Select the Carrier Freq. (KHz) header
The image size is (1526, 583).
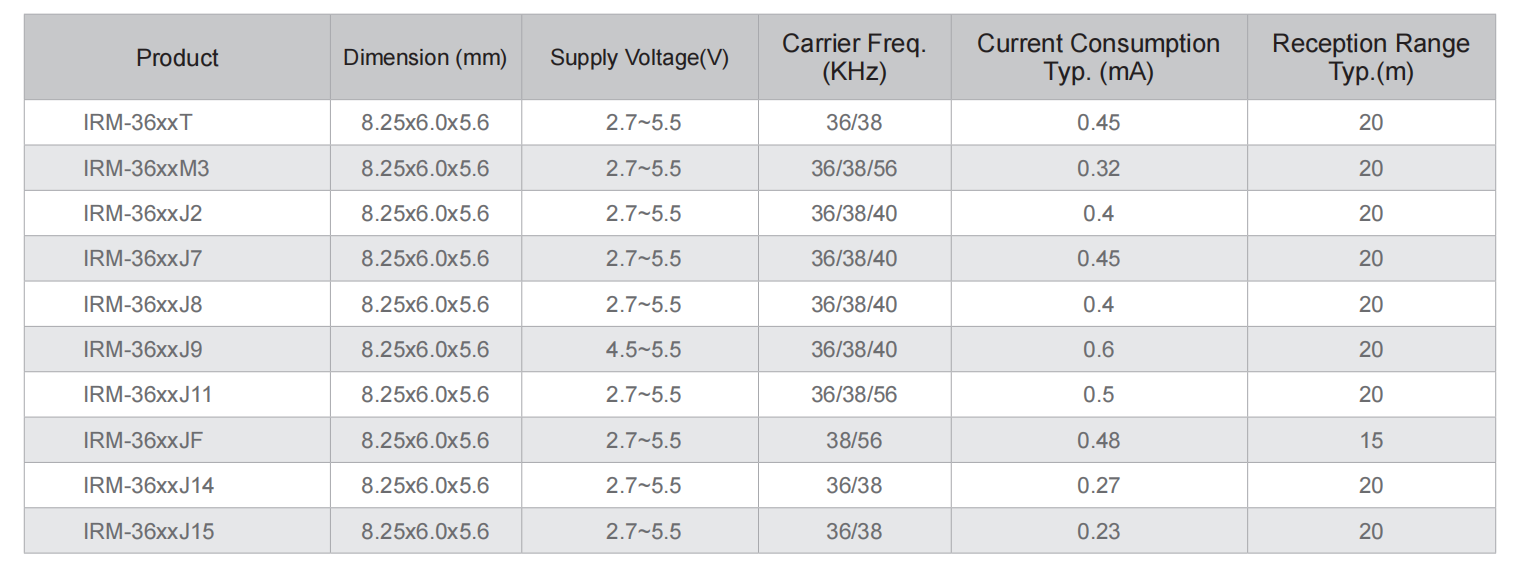854,58
